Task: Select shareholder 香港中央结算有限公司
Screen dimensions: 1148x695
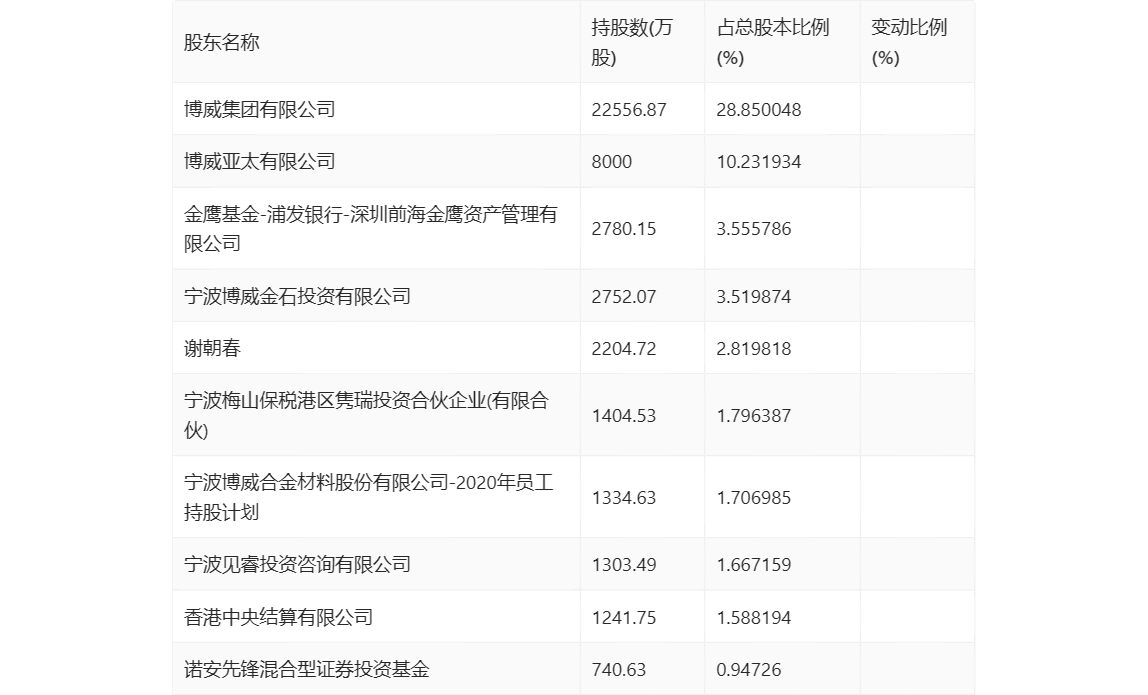Action: coord(278,617)
